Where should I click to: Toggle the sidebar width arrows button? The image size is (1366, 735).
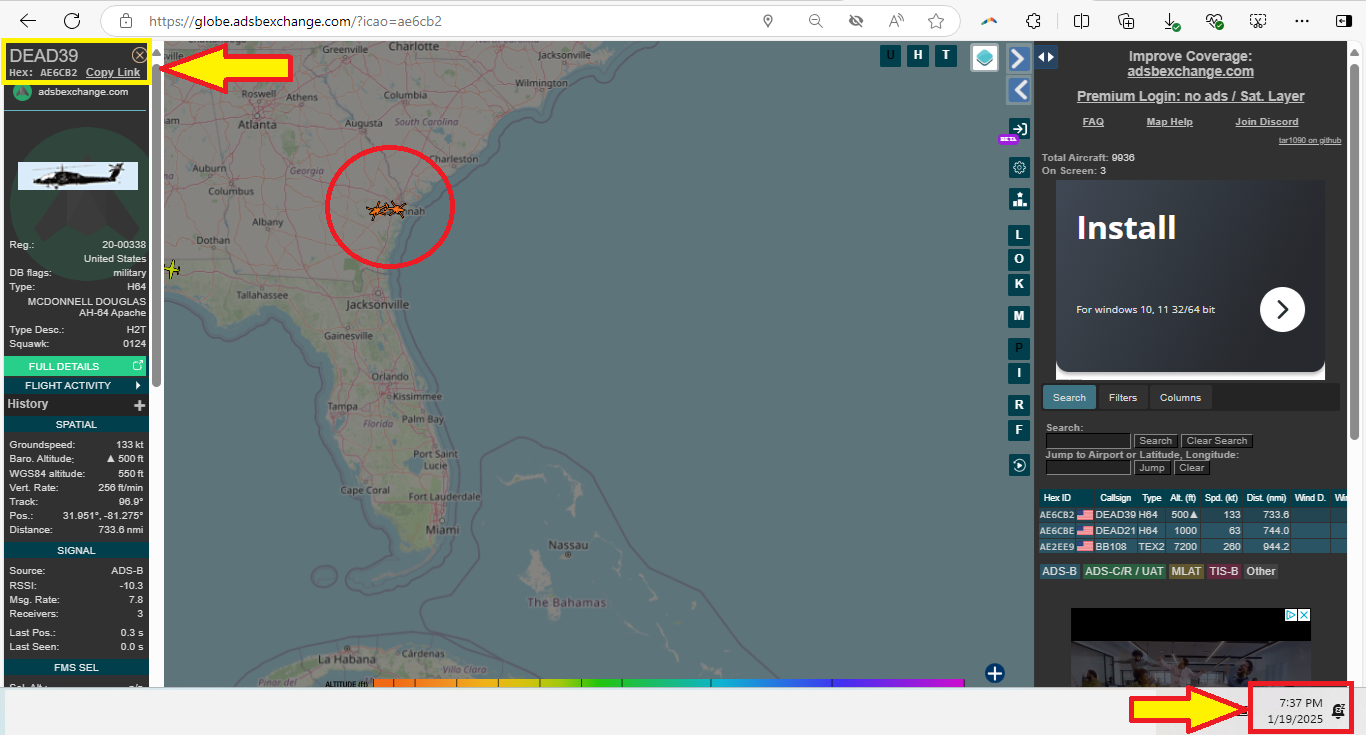[1046, 57]
